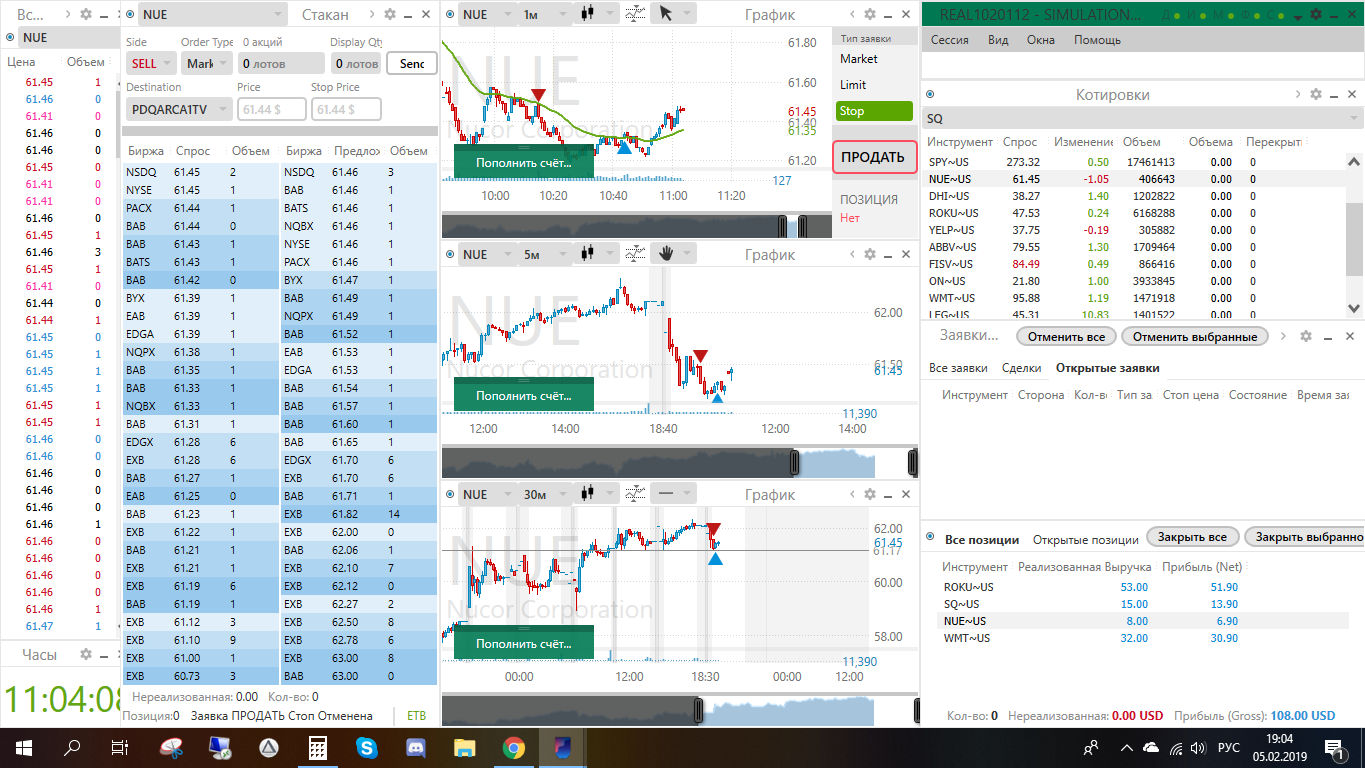Screen dimensions: 1365x768
Task: Click Отменить выбранные button
Action: click(1195, 337)
